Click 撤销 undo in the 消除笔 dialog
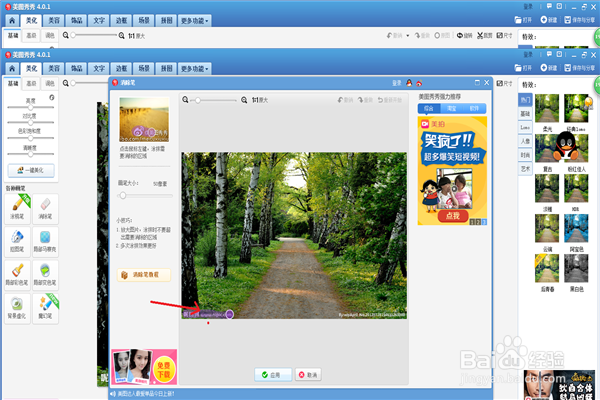 pyautogui.click(x=345, y=100)
